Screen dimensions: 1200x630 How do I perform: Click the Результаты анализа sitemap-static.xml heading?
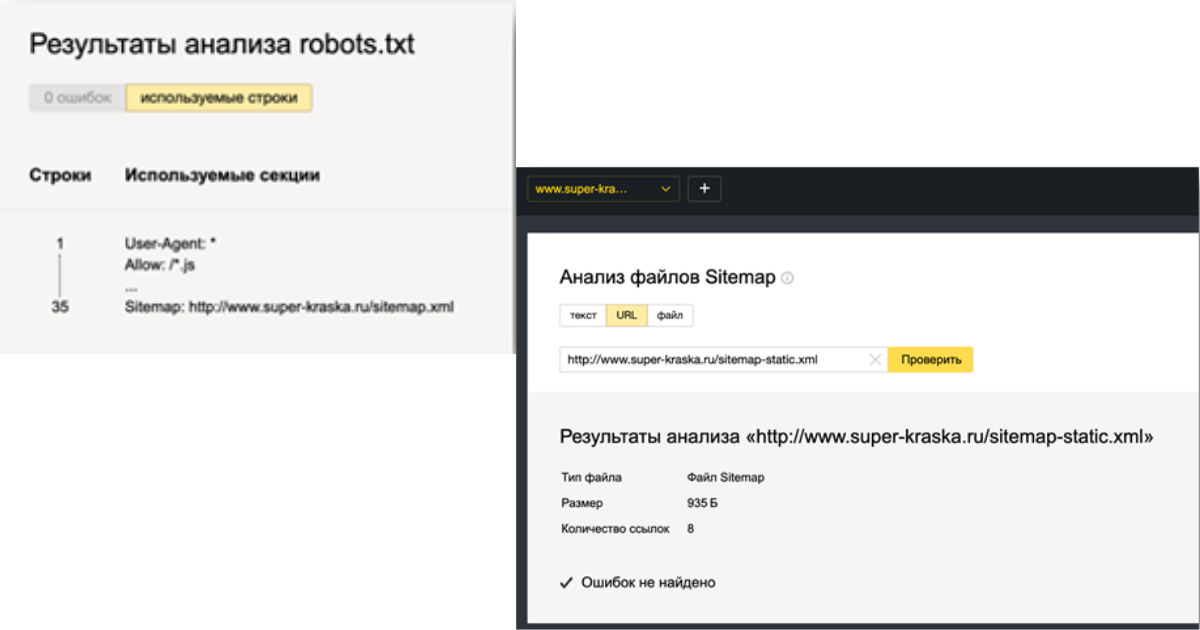coord(857,437)
